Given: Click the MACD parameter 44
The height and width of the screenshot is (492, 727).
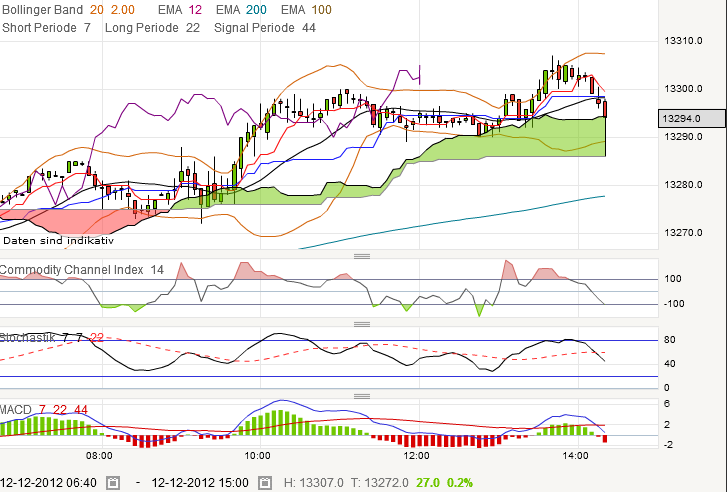Looking at the screenshot, I should pyautogui.click(x=81, y=410).
